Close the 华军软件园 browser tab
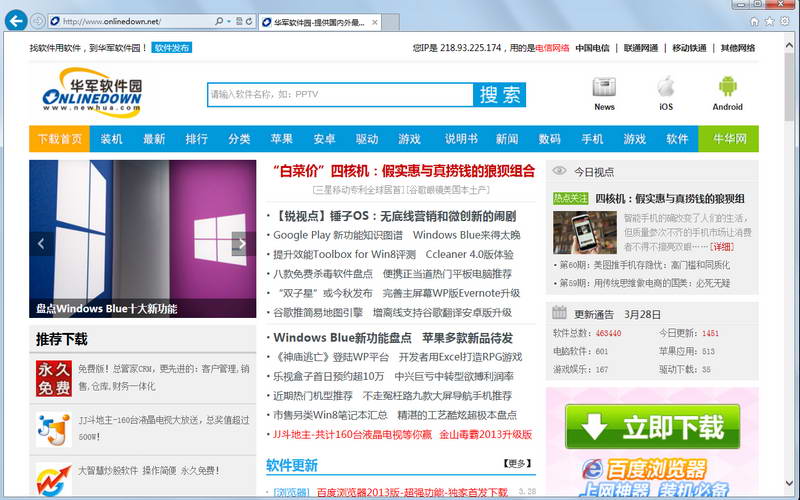800x500 pixels. [375, 22]
